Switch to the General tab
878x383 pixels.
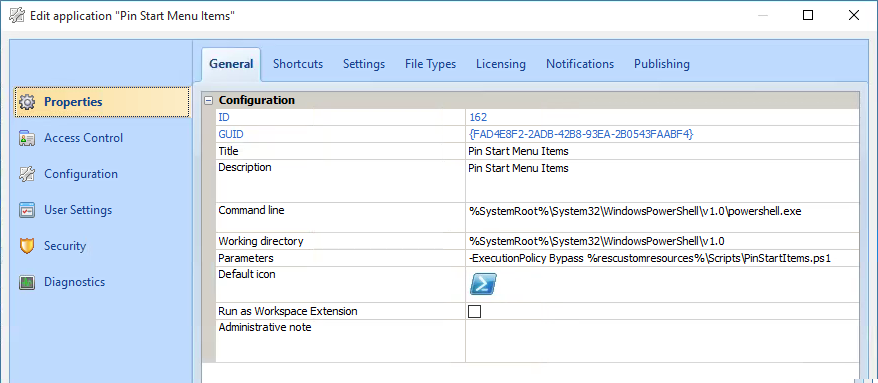pos(231,64)
